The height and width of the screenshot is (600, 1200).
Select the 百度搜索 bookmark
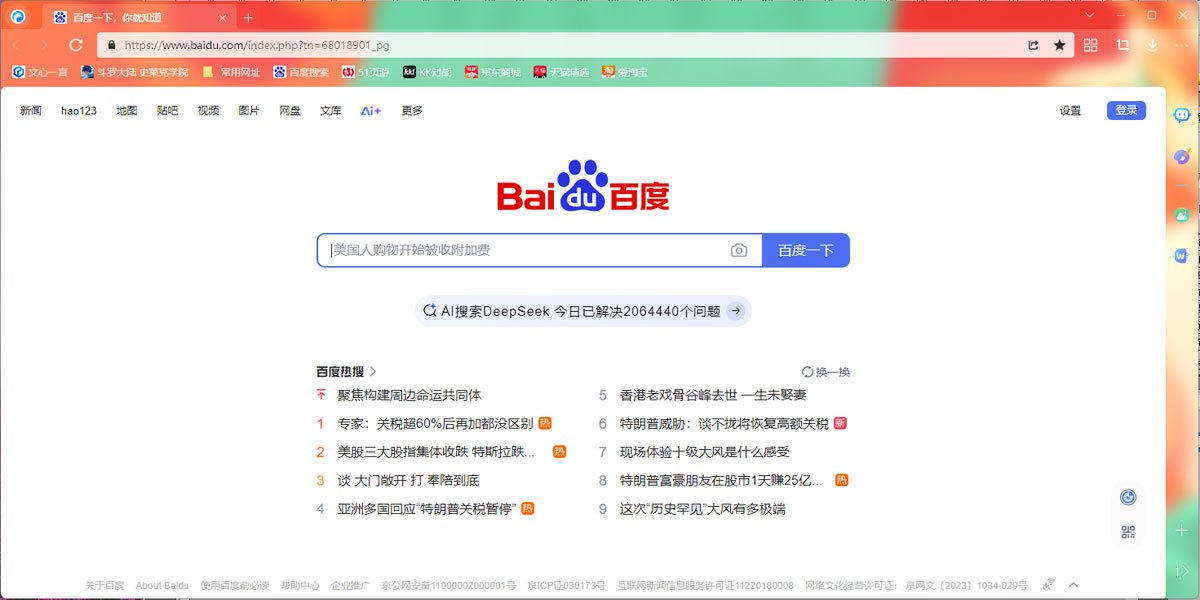click(x=300, y=71)
